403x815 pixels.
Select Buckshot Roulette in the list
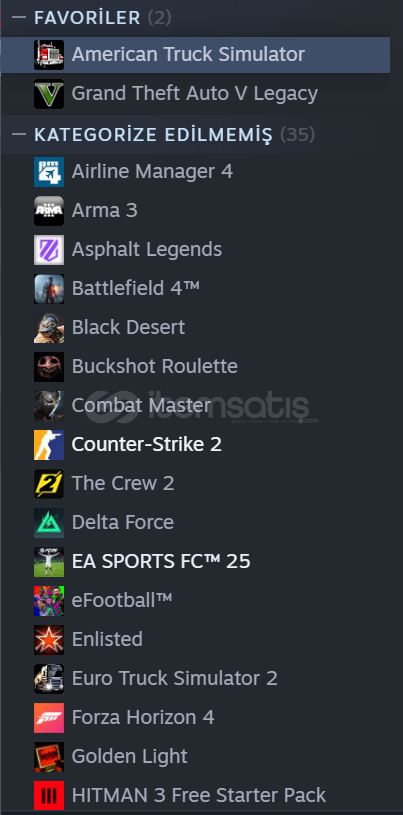(196, 366)
